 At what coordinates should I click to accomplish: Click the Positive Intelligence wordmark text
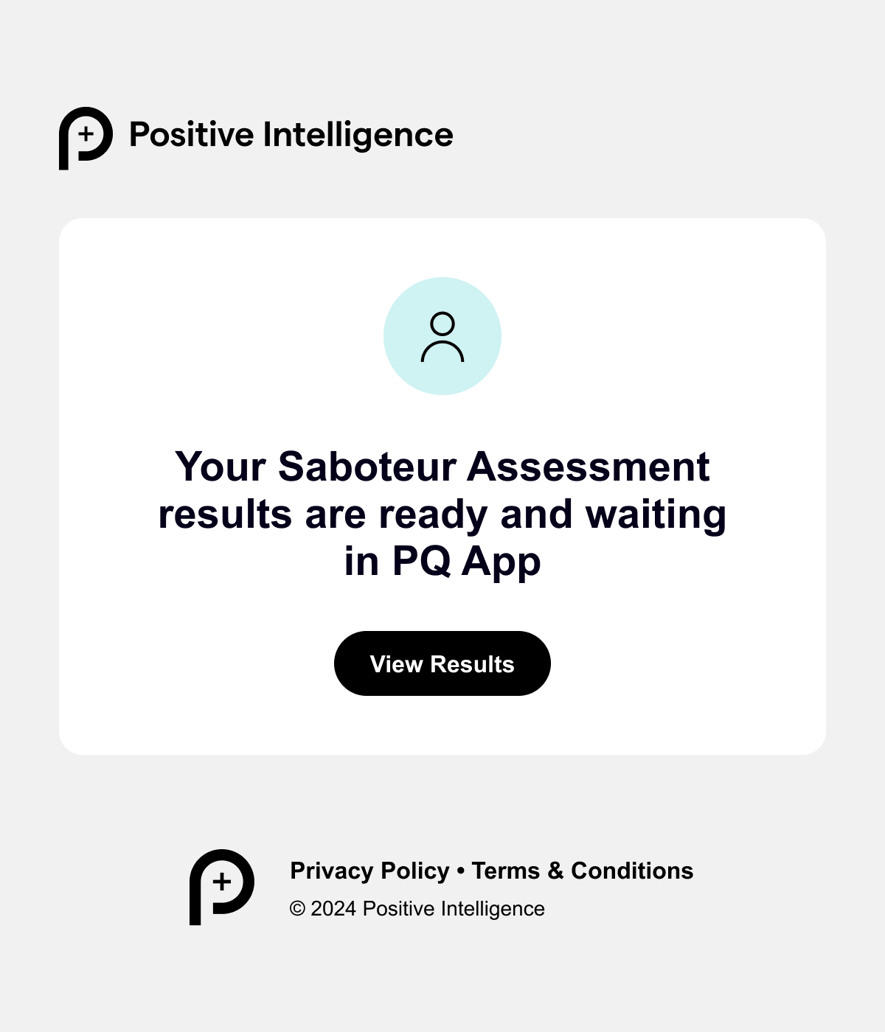[x=291, y=136]
